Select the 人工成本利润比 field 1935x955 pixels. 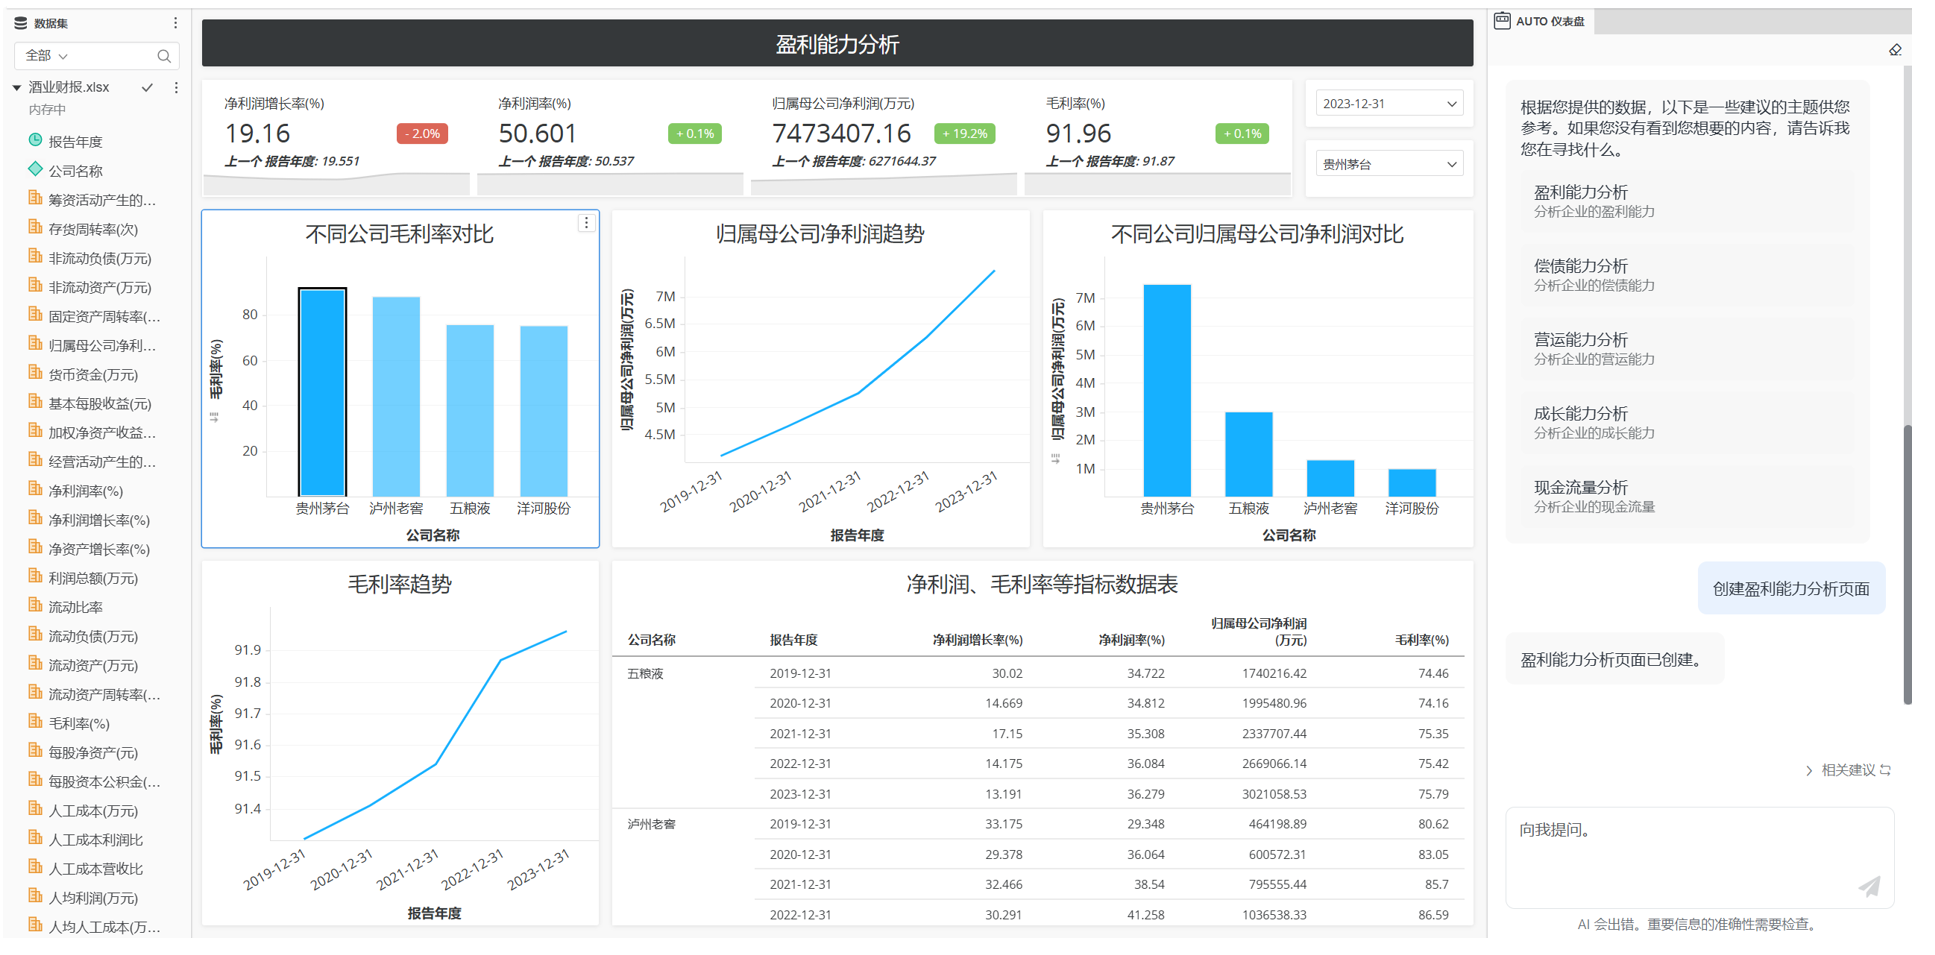pos(96,840)
